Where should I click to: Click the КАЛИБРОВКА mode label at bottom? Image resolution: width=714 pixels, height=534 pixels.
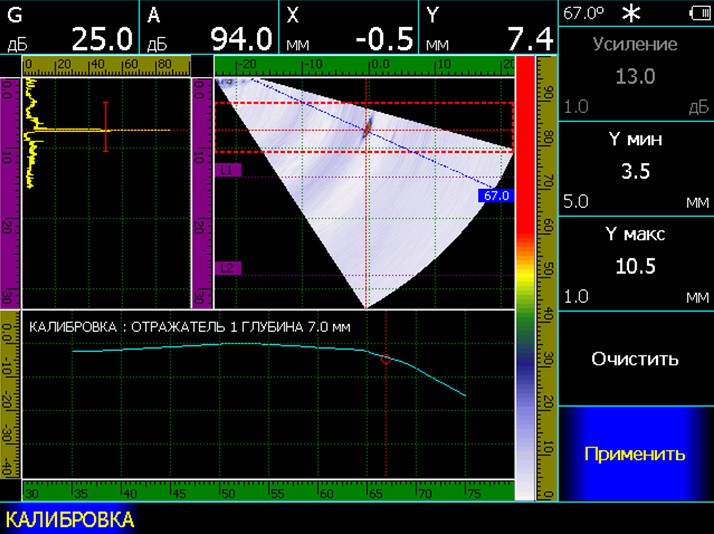coord(70,520)
